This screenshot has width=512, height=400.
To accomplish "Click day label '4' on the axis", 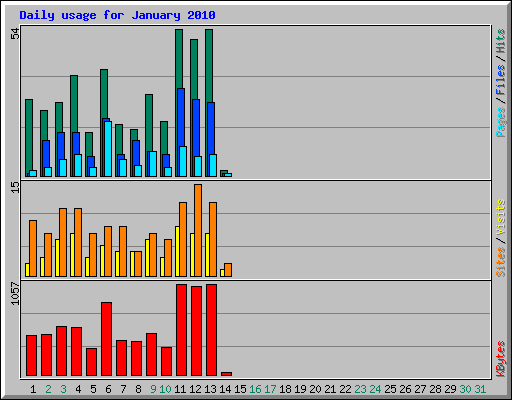I will 78,389.
